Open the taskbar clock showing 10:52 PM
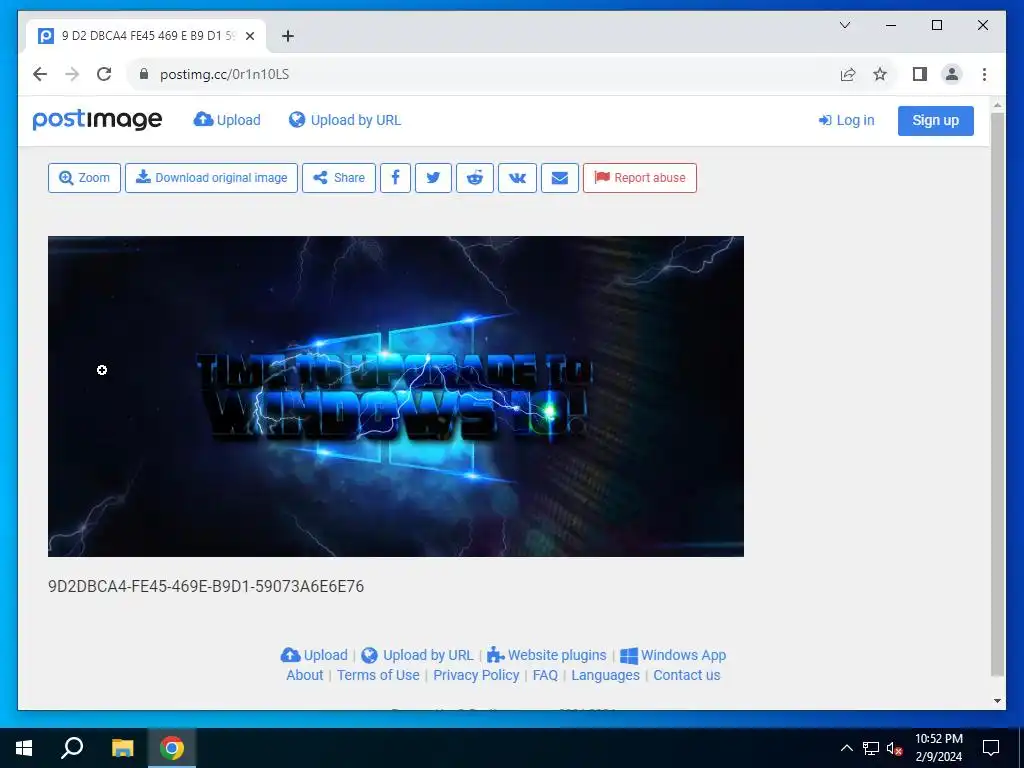 tap(938, 748)
